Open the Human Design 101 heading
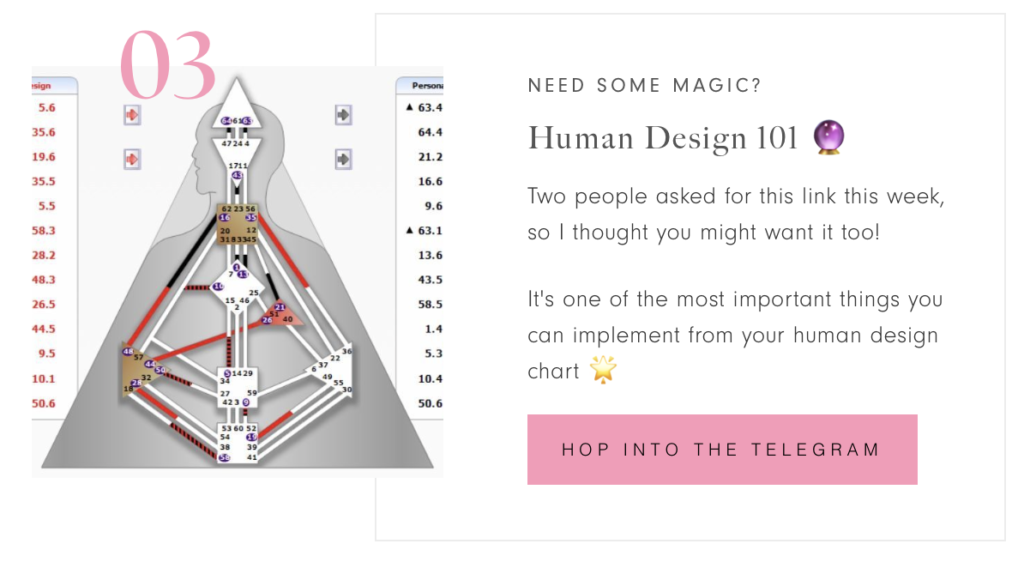1024x562 pixels. point(663,138)
